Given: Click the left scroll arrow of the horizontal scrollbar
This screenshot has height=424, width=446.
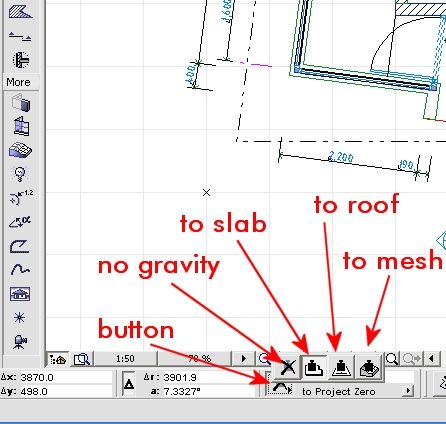Looking at the screenshot, I should click(x=432, y=359).
